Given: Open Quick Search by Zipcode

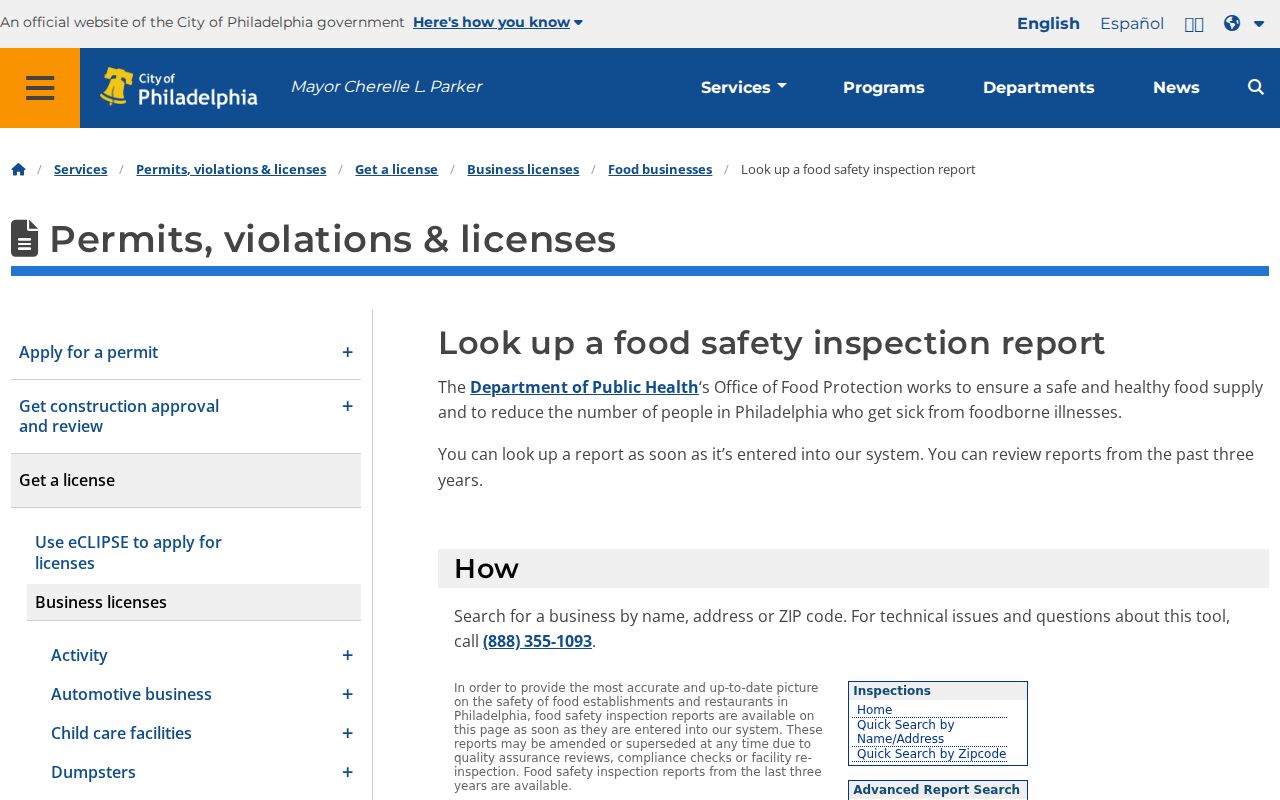Looking at the screenshot, I should (931, 754).
